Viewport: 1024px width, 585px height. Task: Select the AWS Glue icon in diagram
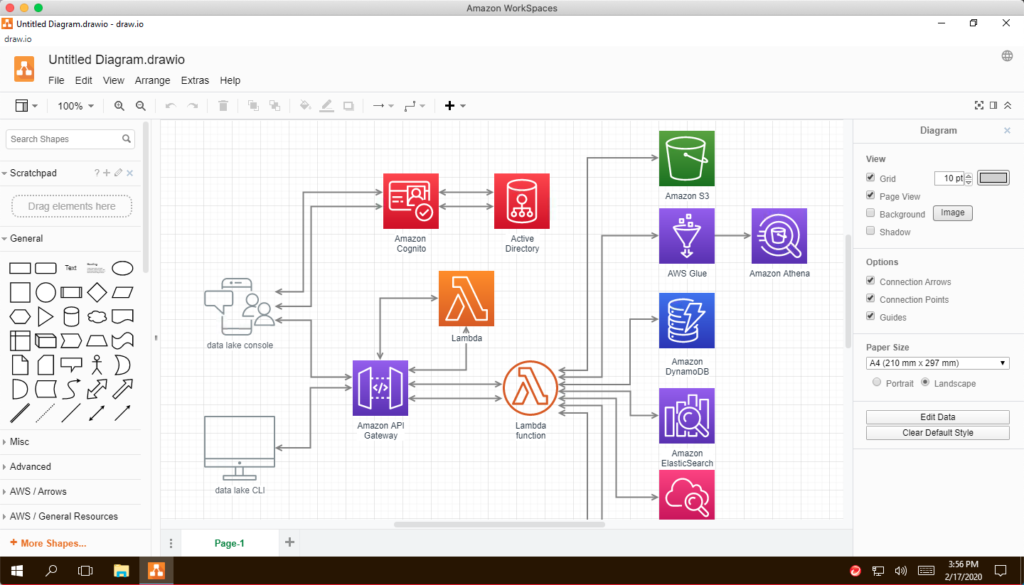686,236
